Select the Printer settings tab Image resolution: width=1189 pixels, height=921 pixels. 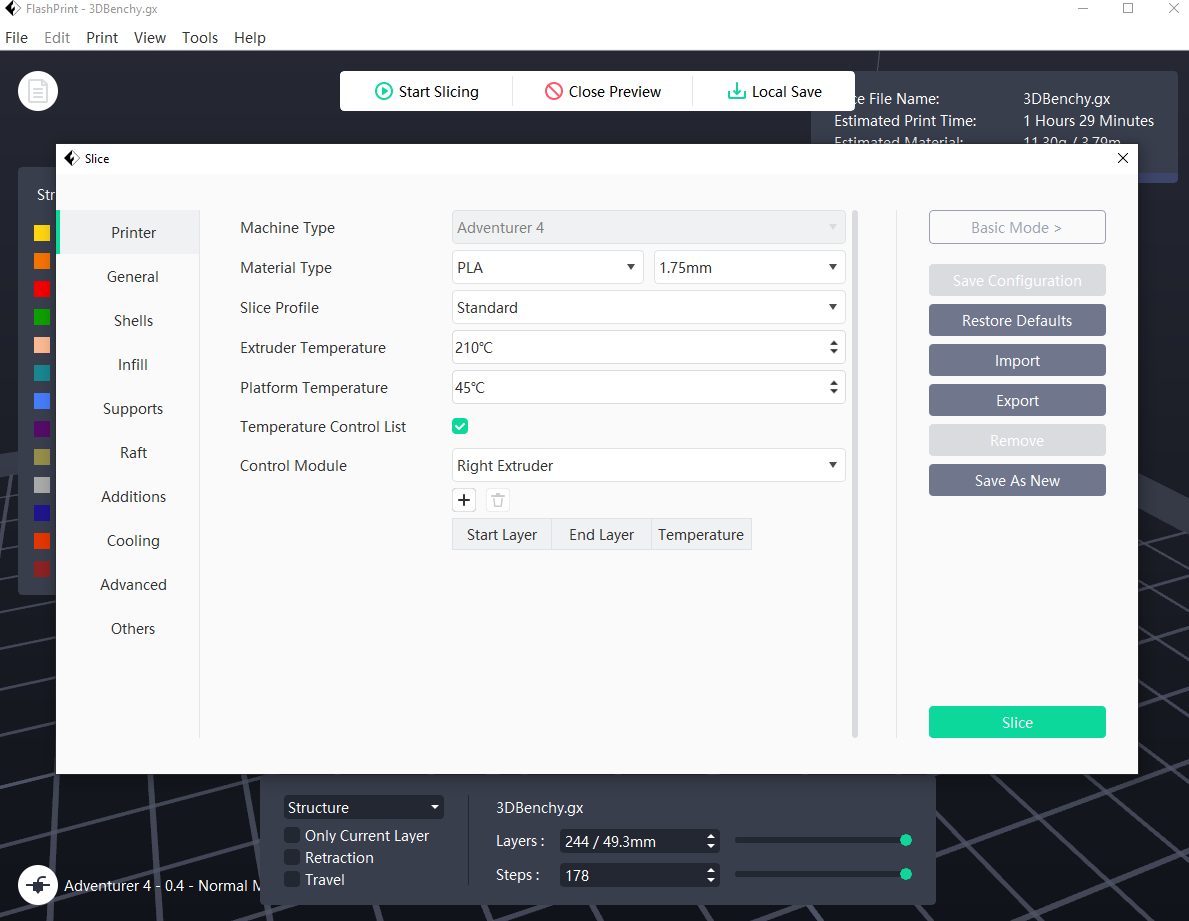click(x=130, y=232)
